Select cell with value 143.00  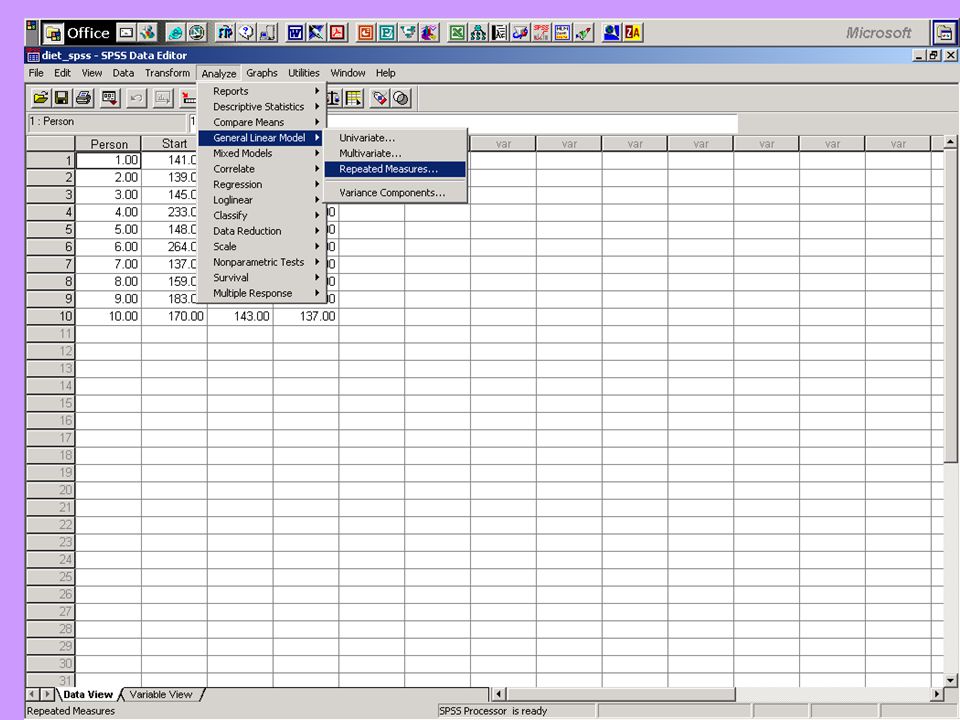click(241, 317)
